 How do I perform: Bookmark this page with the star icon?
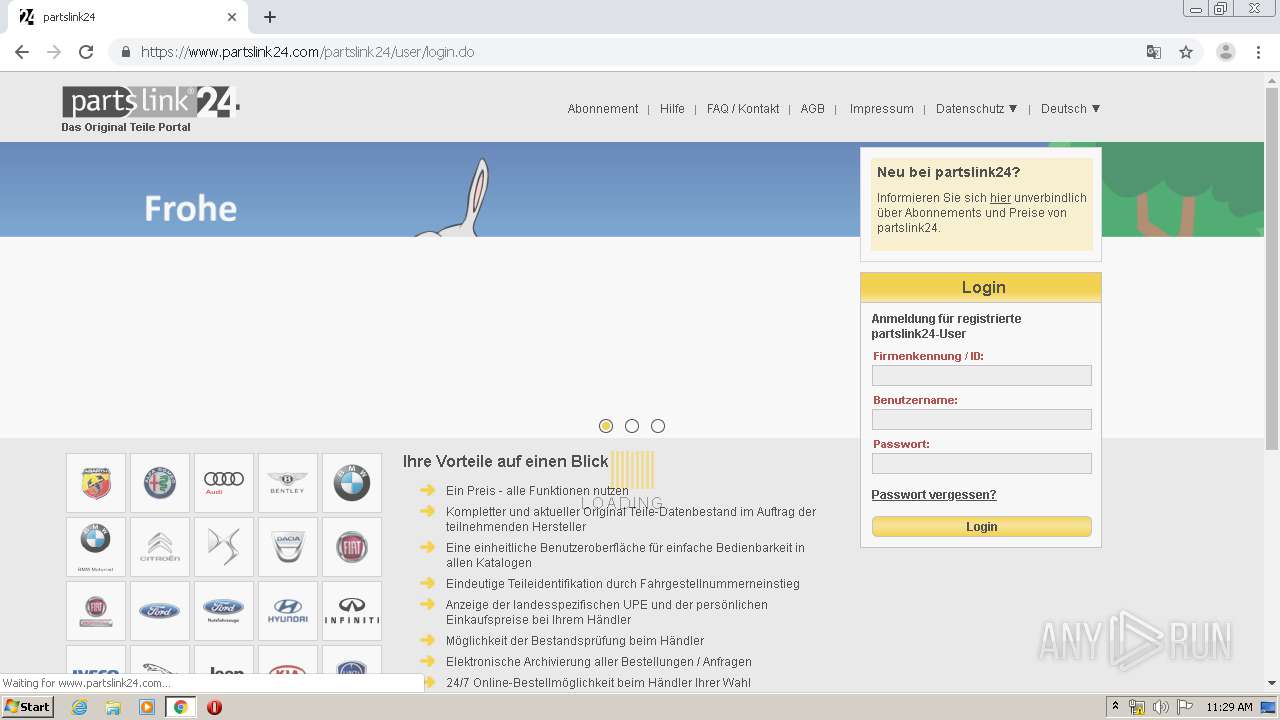[x=1186, y=52]
